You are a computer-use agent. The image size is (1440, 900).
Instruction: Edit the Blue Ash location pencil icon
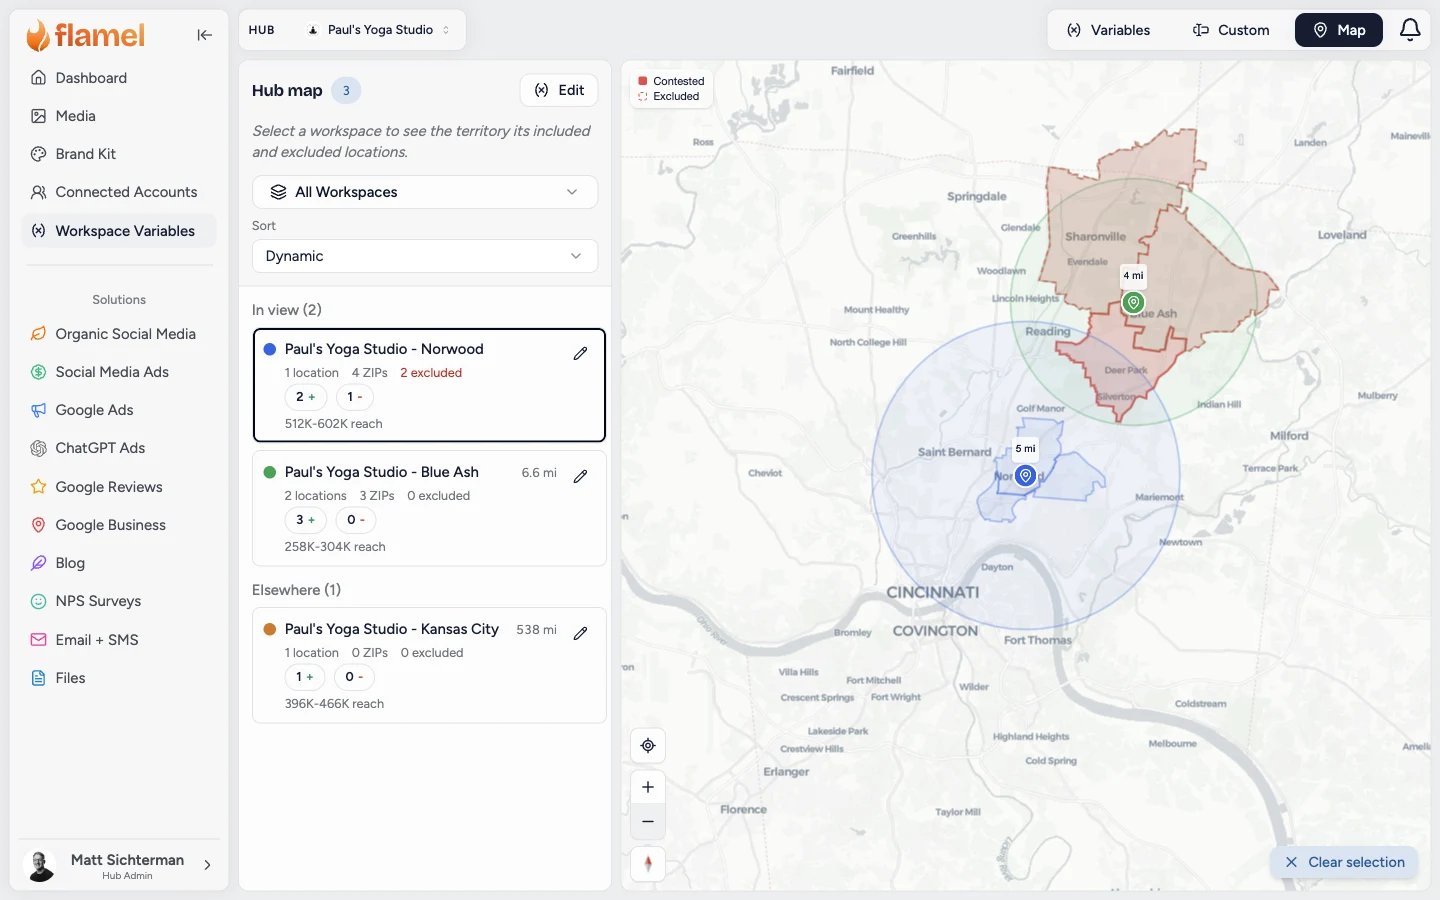tap(580, 476)
